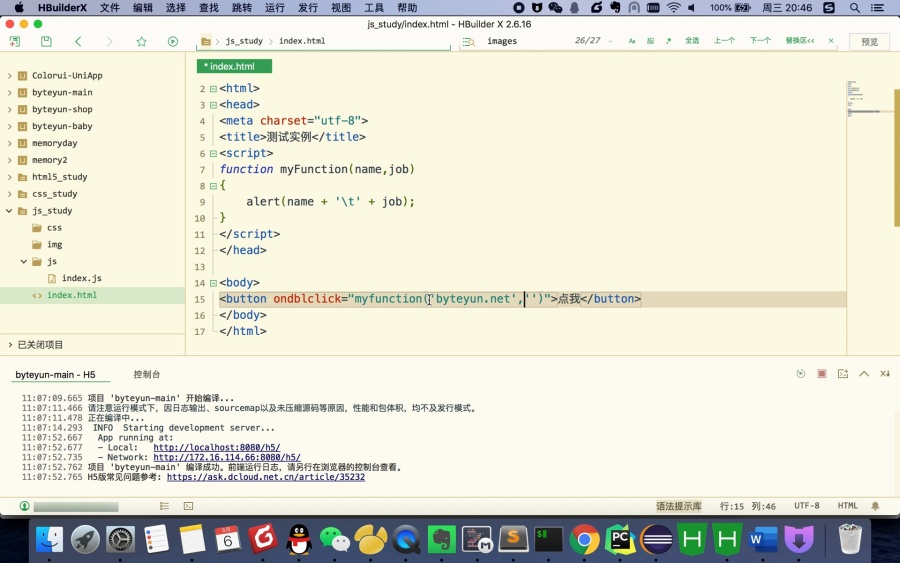
Task: Open the search history dropdown arrow
Action: tap(610, 41)
